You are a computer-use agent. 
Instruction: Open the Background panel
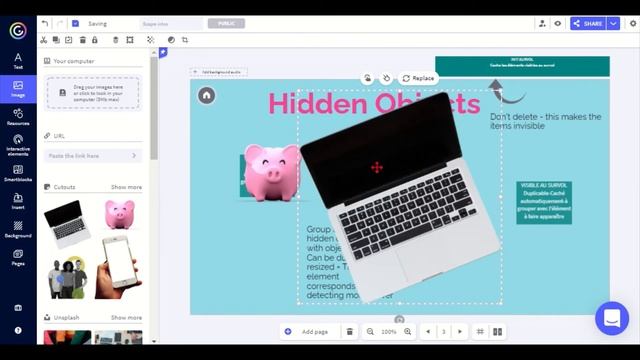pos(18,229)
